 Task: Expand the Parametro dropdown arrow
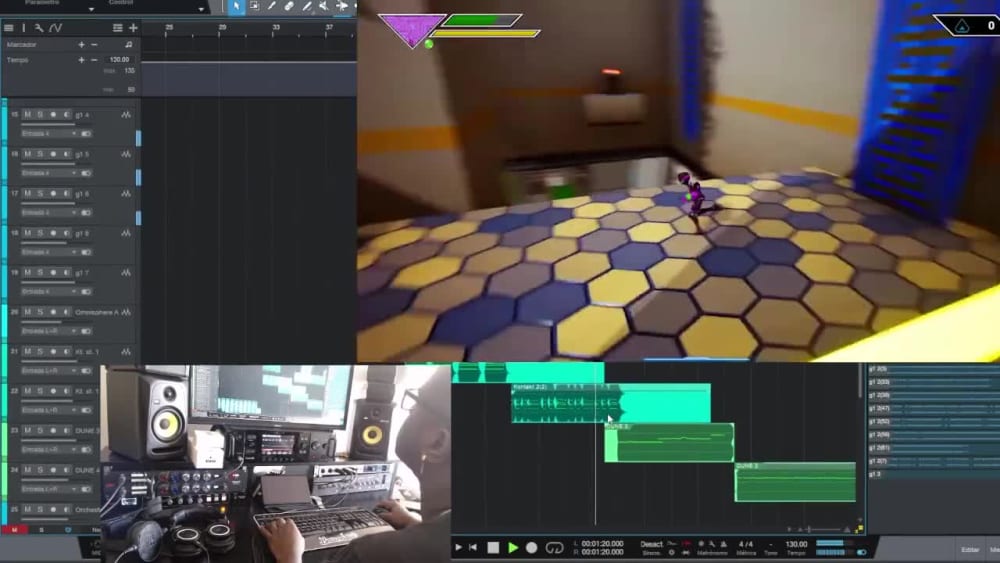(x=91, y=9)
